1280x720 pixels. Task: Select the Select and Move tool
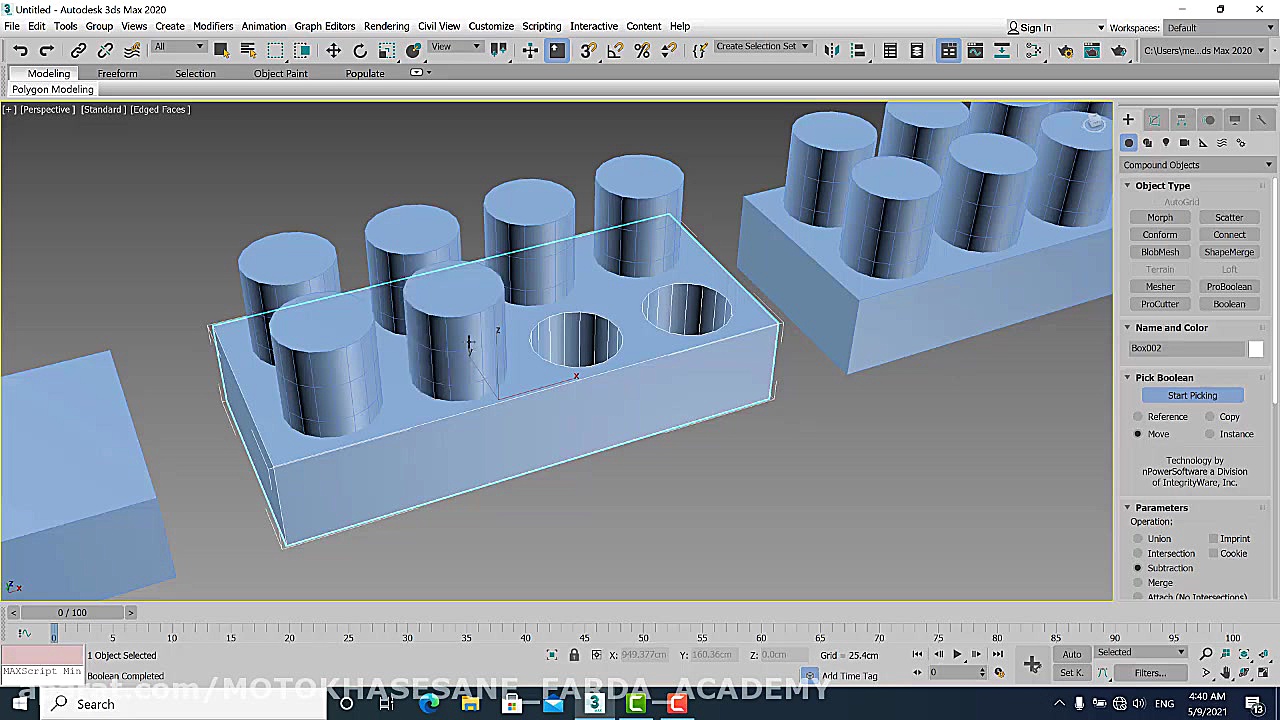click(x=333, y=50)
